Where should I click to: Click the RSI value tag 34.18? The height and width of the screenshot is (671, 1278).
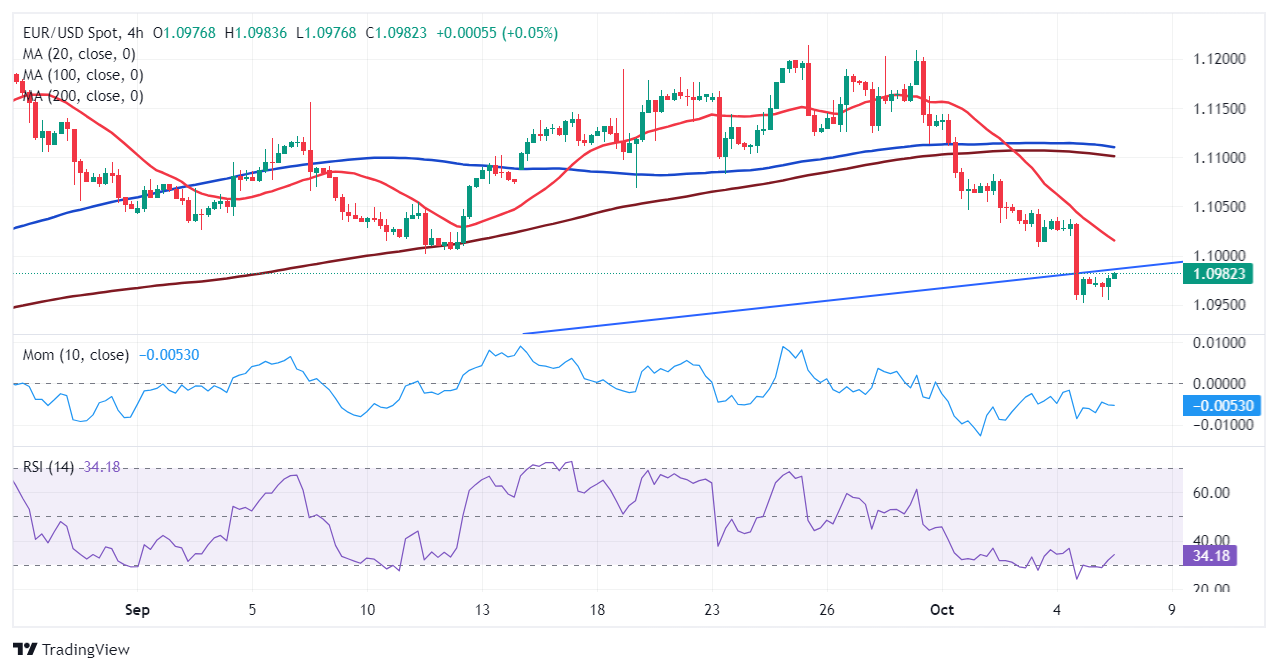(1214, 554)
